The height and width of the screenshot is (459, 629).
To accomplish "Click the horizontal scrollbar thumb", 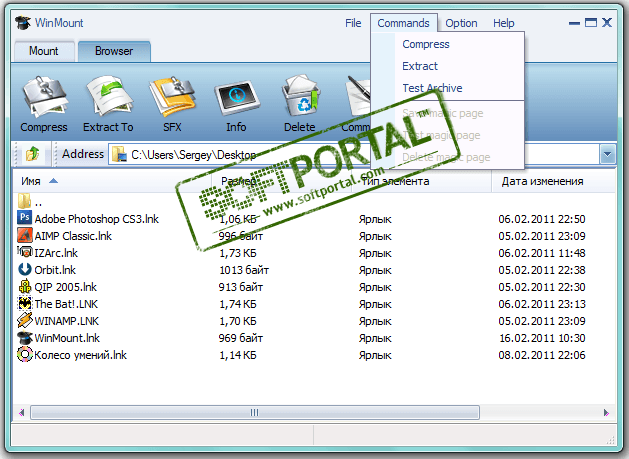I will pos(255,412).
